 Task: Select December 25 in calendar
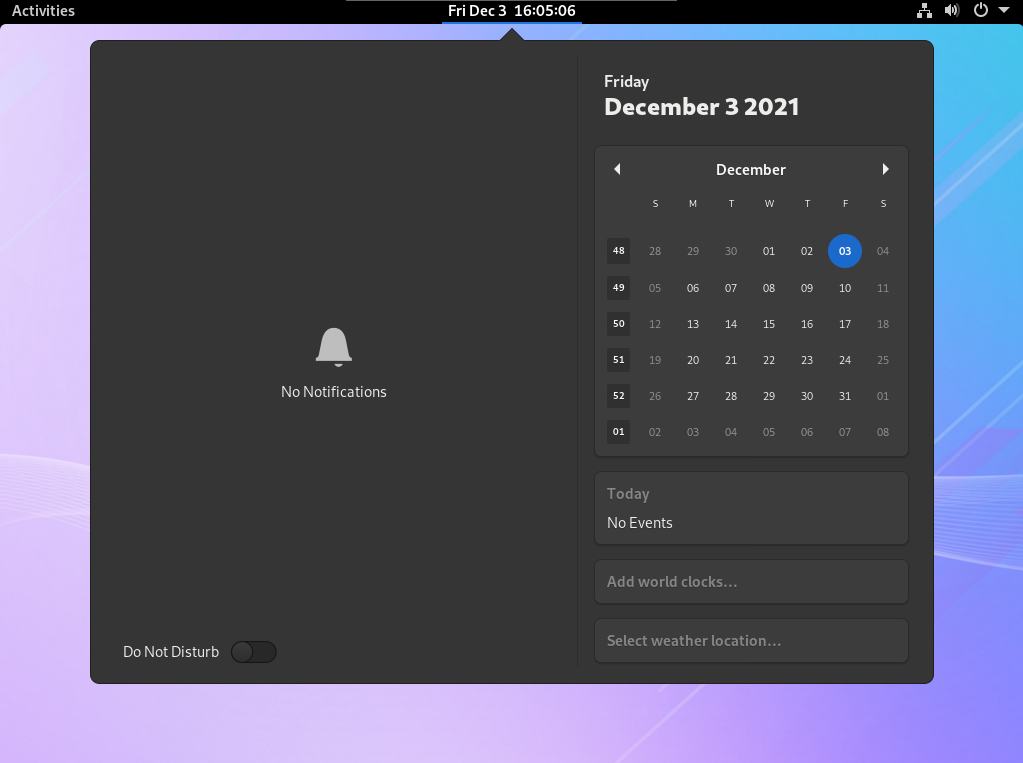882,360
